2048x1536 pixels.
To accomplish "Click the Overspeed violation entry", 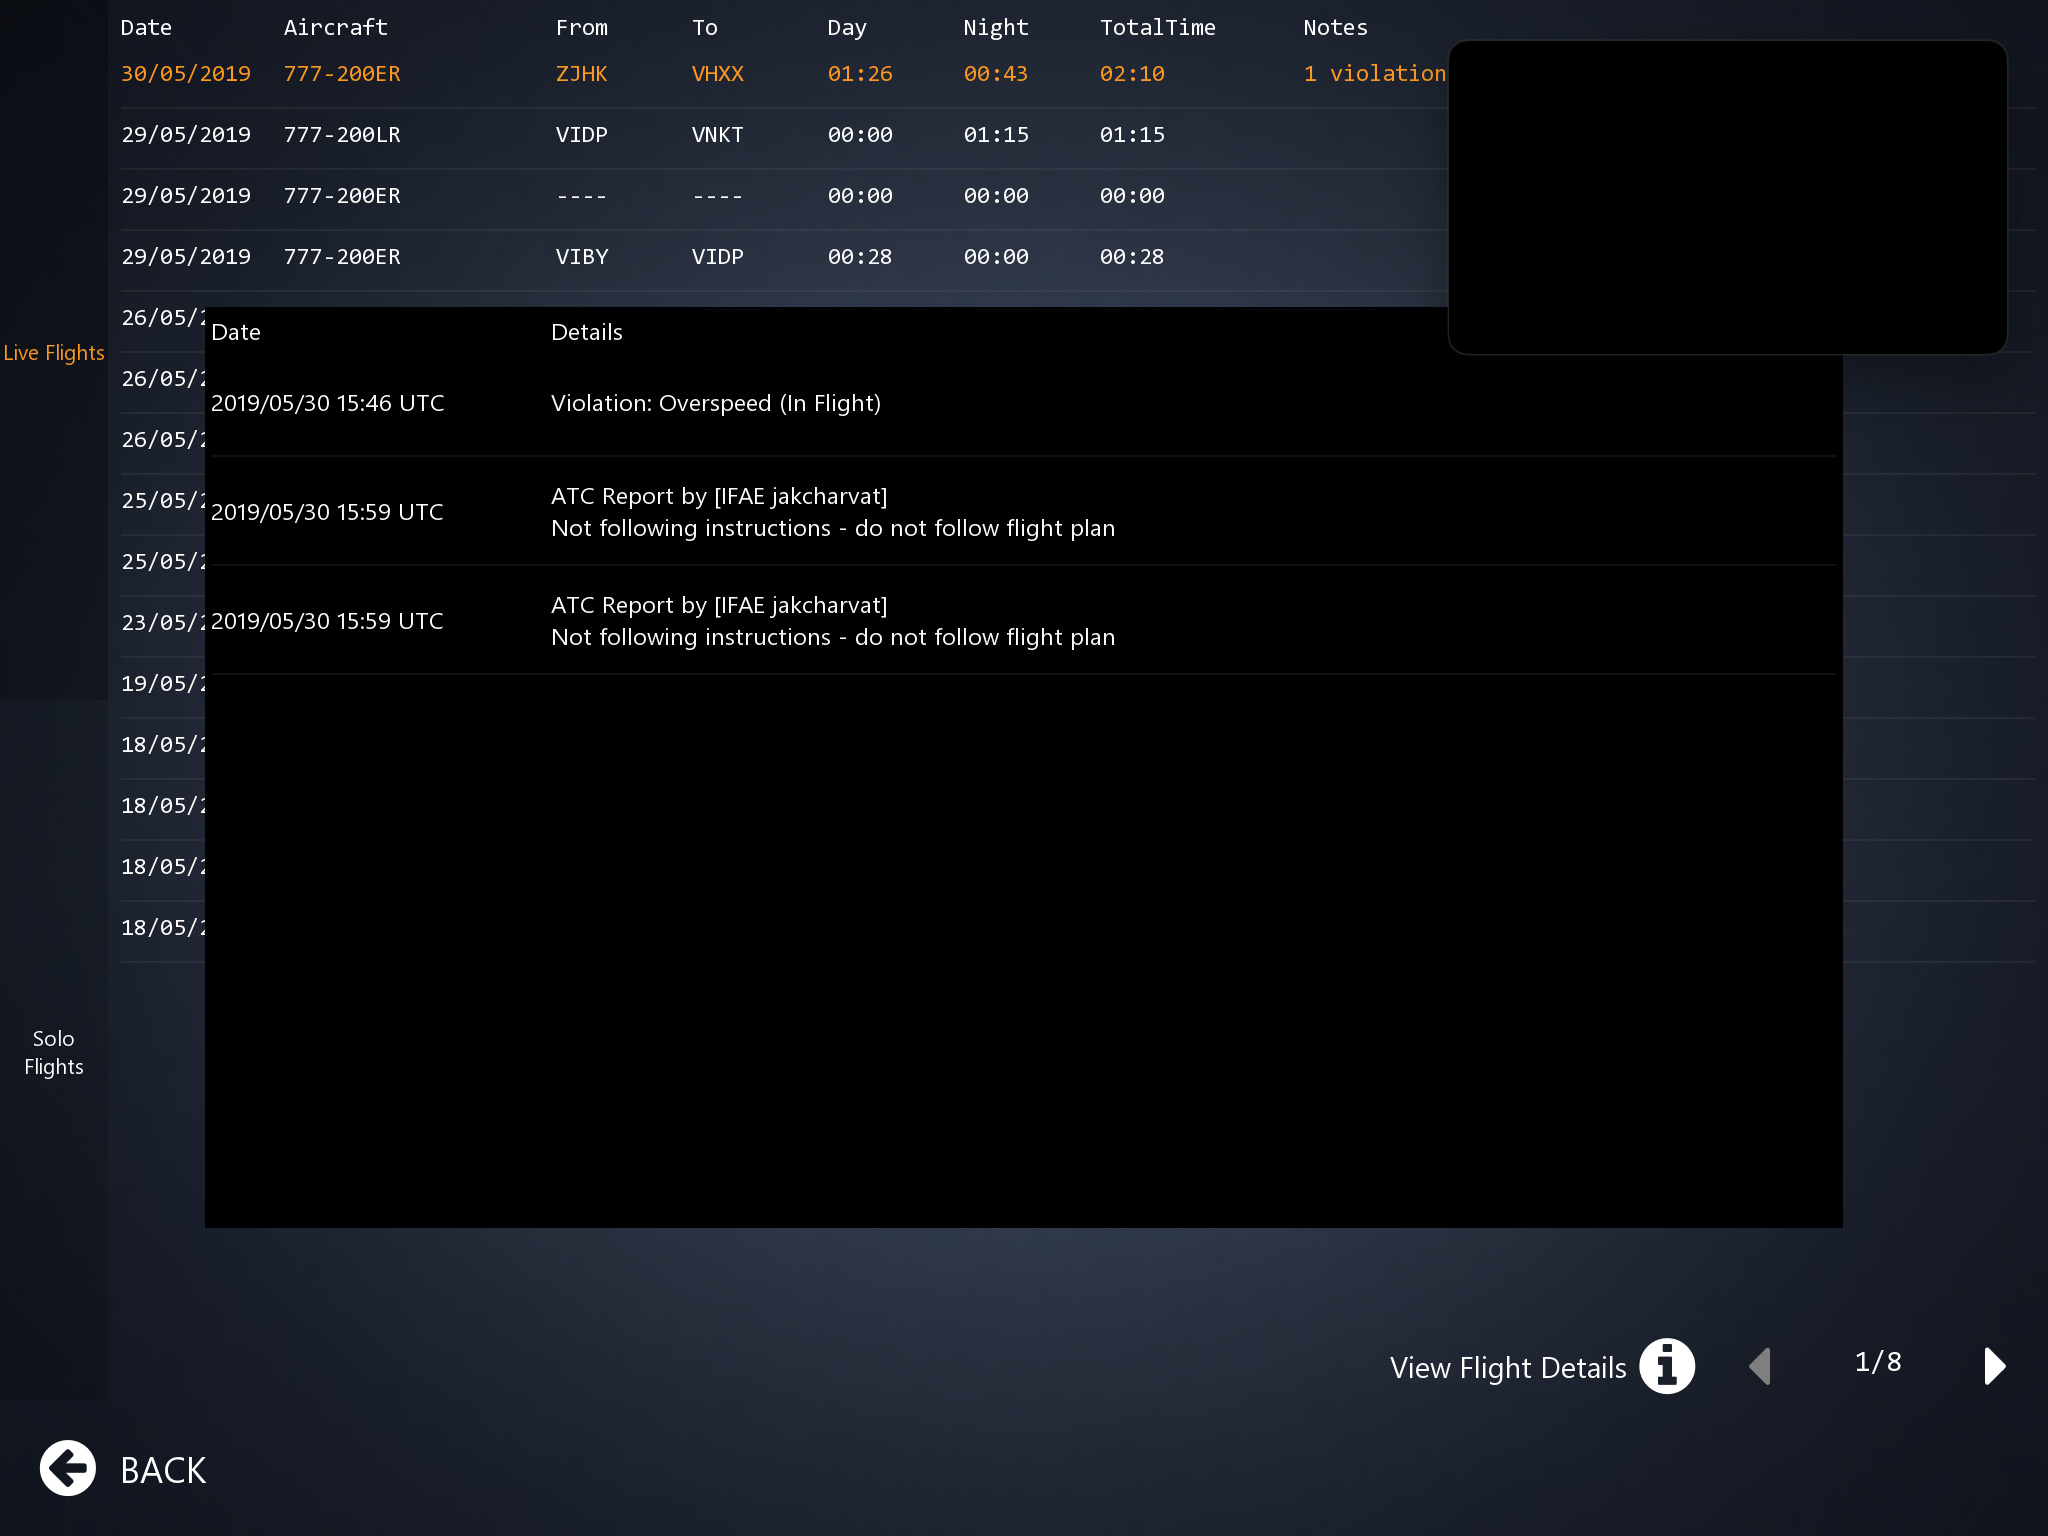I will [x=716, y=404].
